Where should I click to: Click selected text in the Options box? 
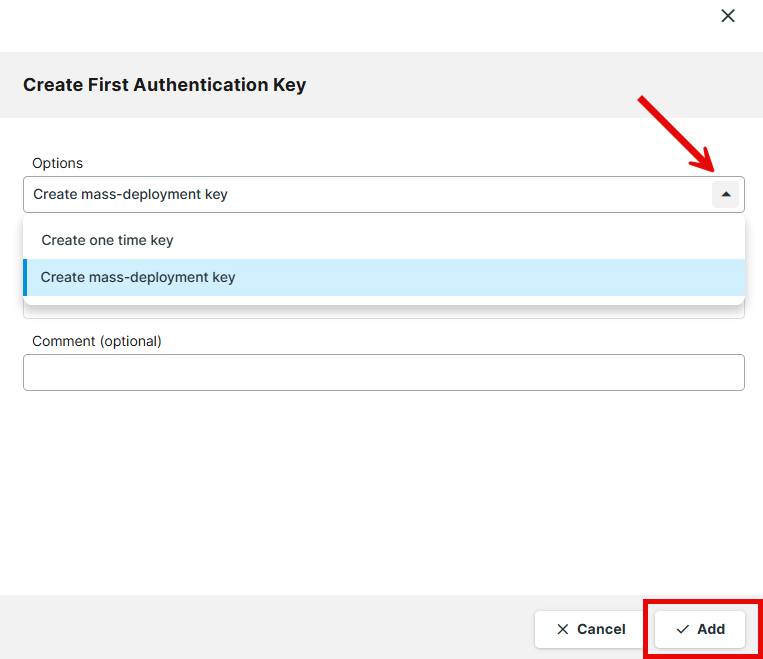130,195
